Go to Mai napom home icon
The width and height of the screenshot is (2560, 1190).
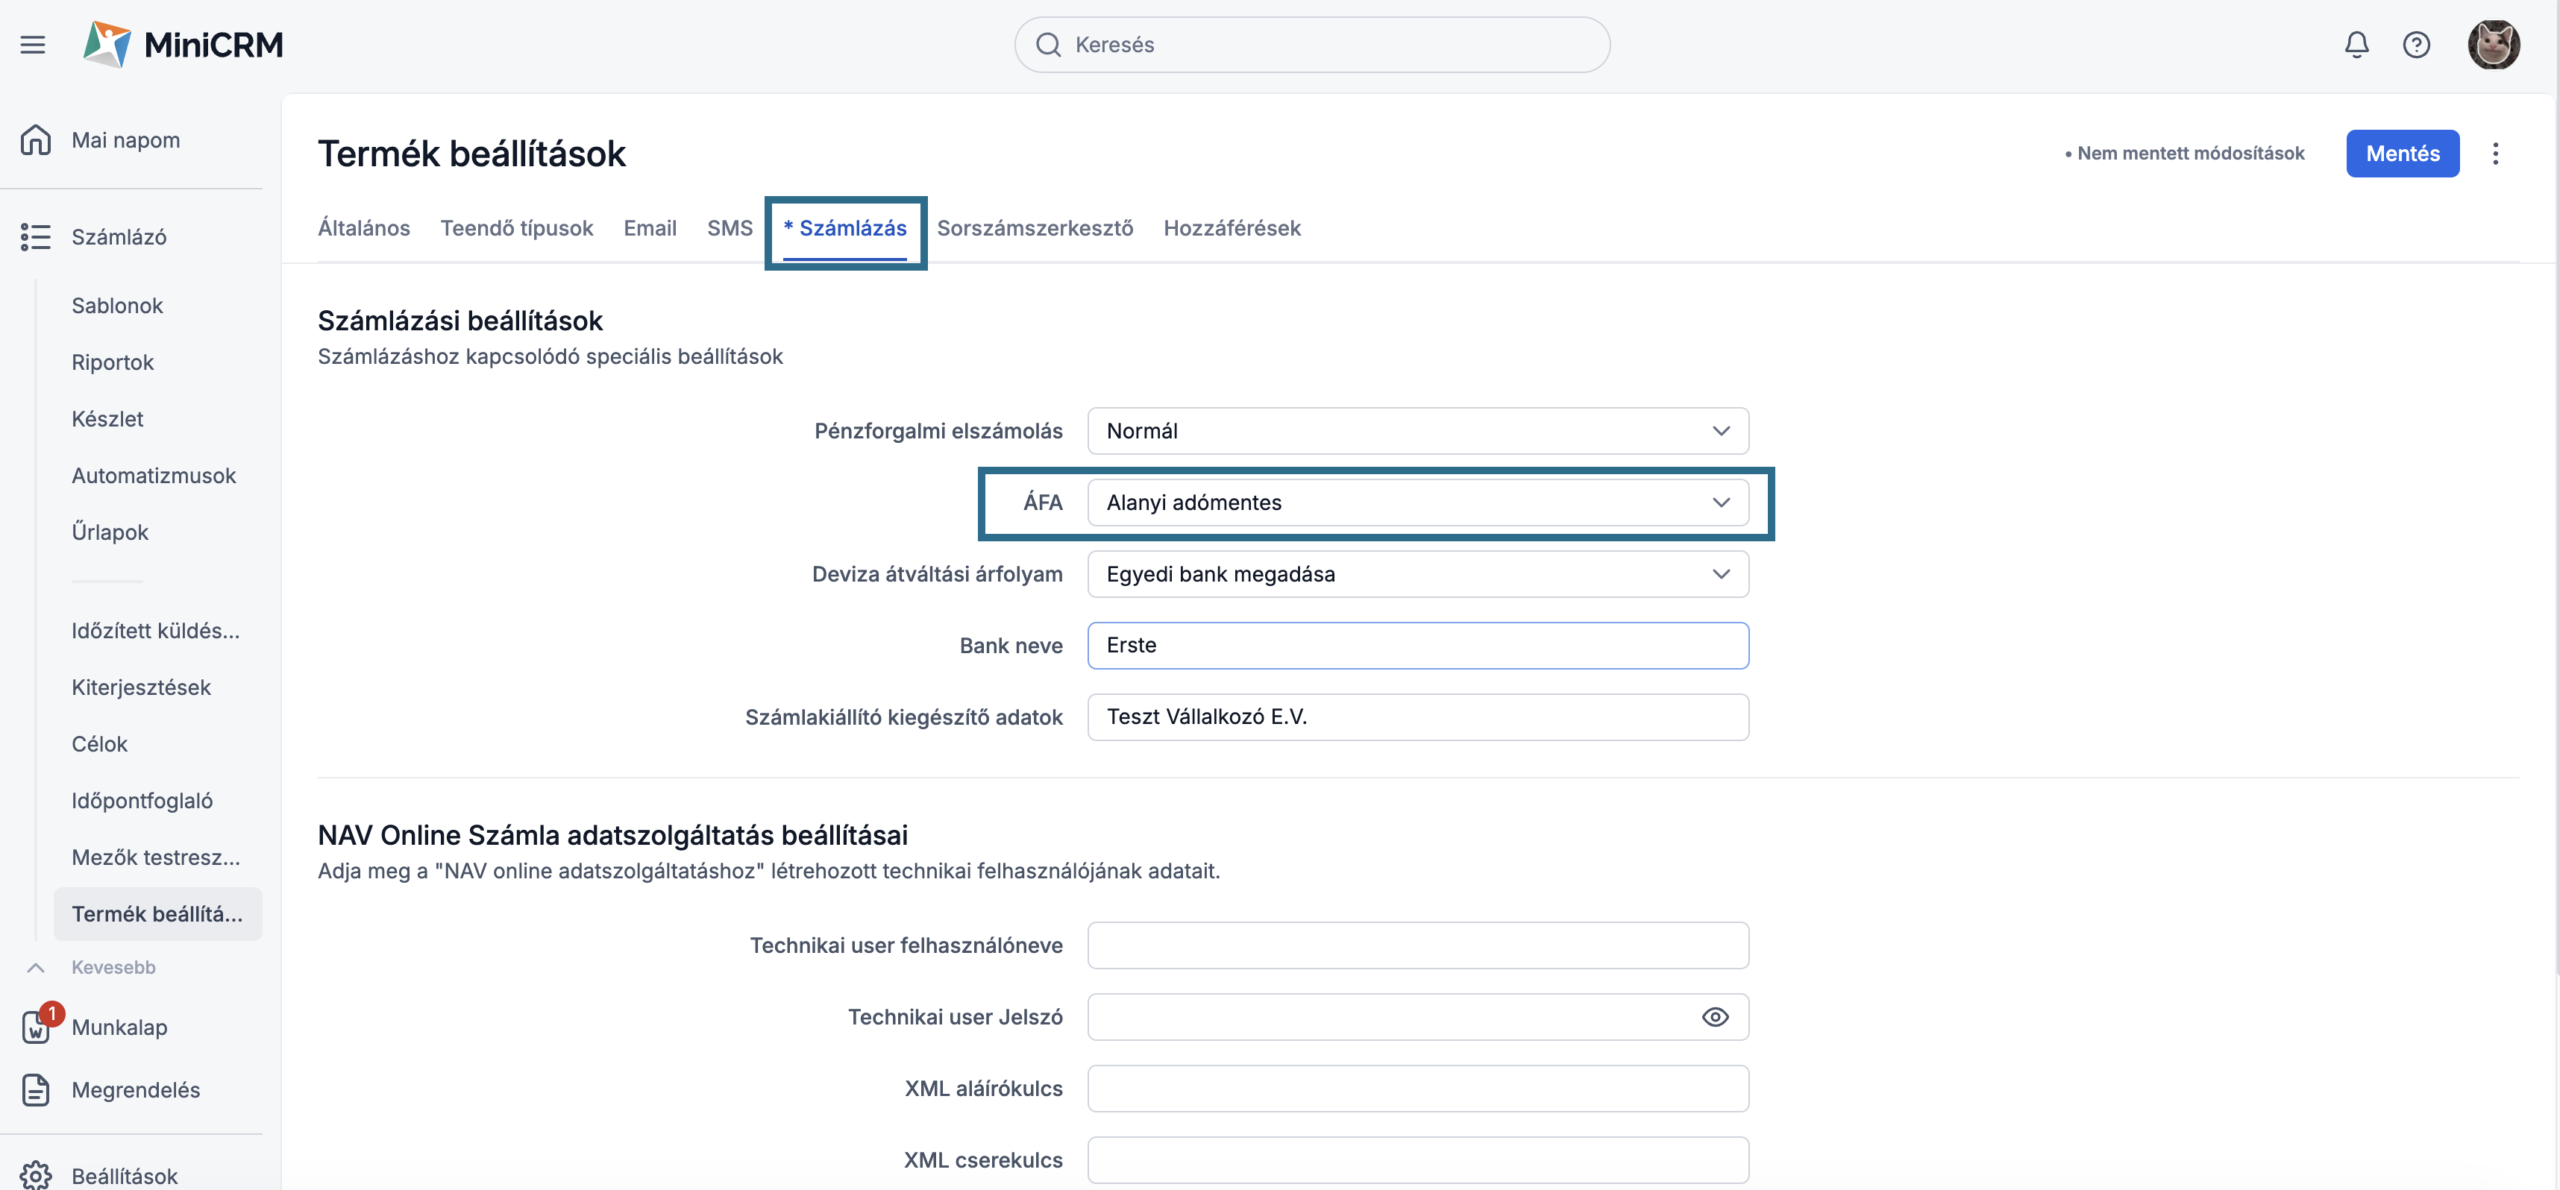click(36, 140)
